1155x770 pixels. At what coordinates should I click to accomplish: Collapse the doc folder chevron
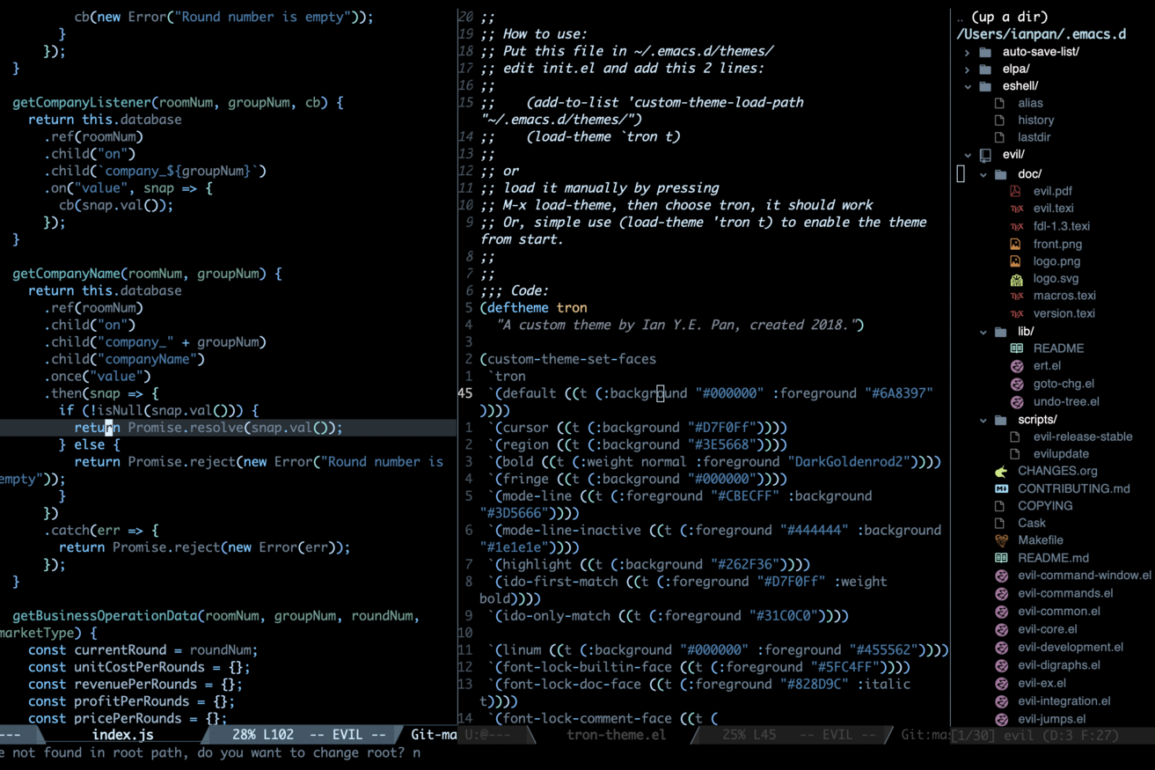tap(983, 175)
